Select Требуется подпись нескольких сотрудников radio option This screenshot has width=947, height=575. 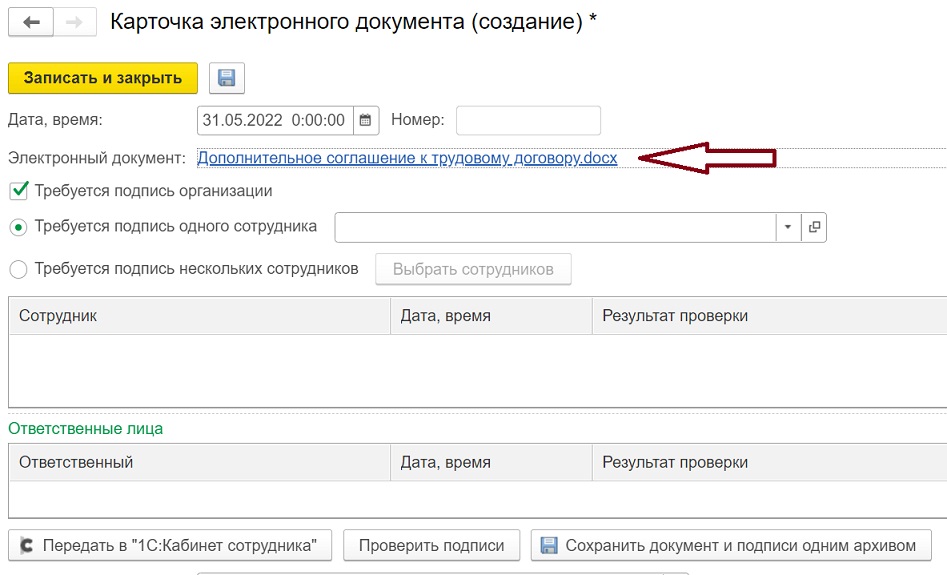tap(18, 269)
